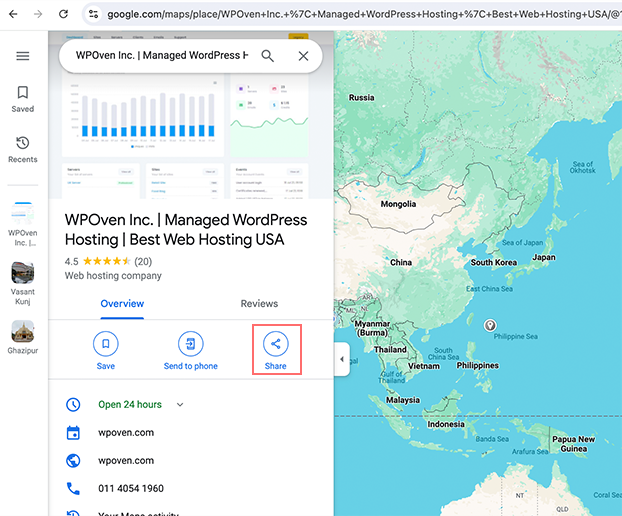Click the google.com/maps URL address bar
This screenshot has width=622, height=516.
[x=363, y=14]
